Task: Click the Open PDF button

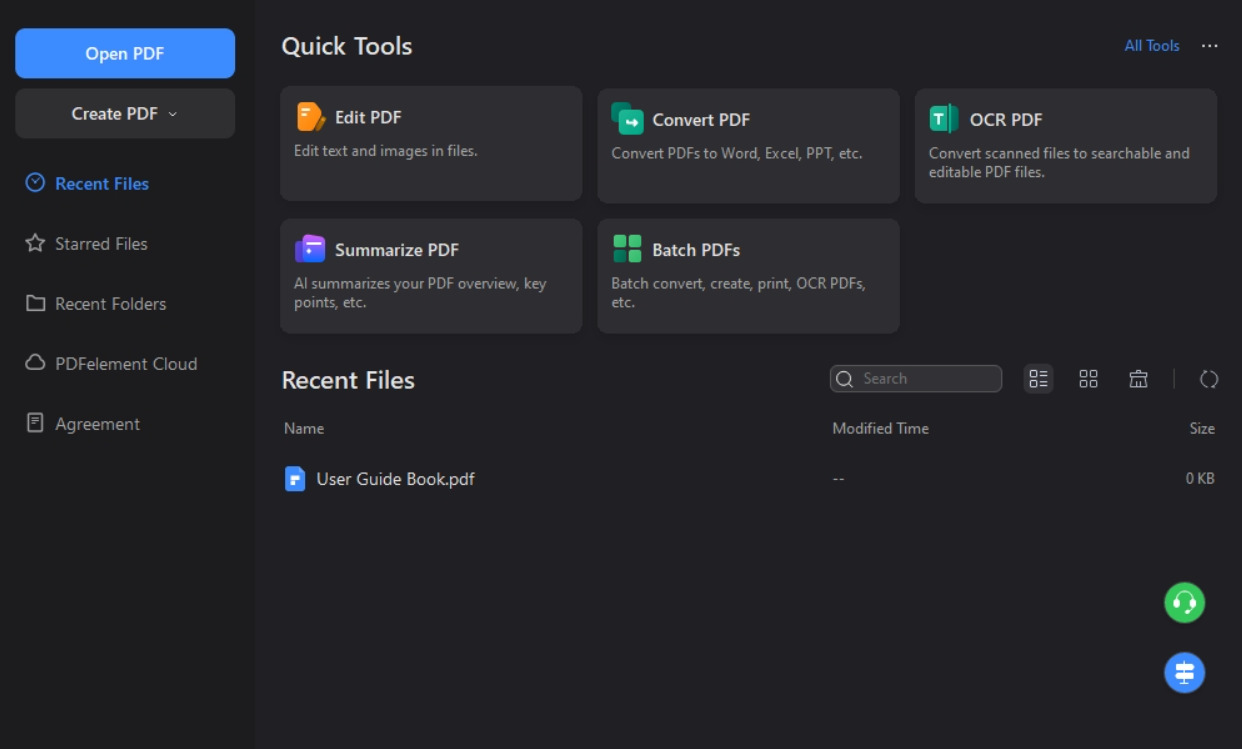Action: click(125, 53)
